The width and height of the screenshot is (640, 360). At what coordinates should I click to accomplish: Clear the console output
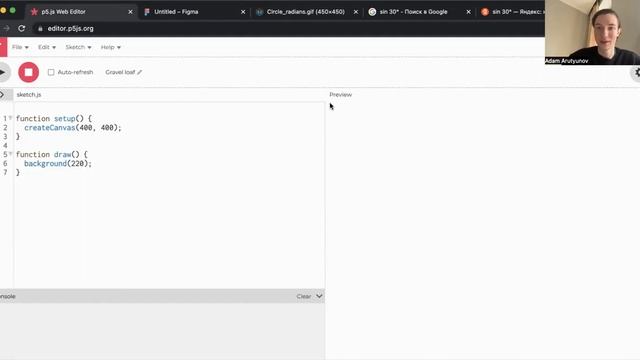(304, 296)
